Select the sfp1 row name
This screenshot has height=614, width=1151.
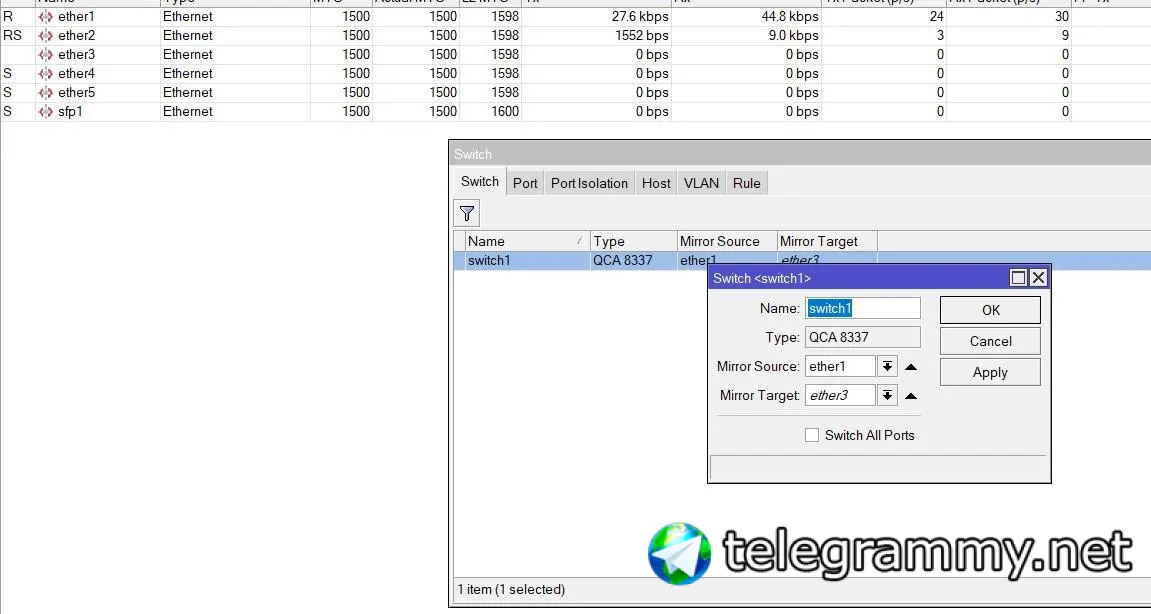coord(70,112)
